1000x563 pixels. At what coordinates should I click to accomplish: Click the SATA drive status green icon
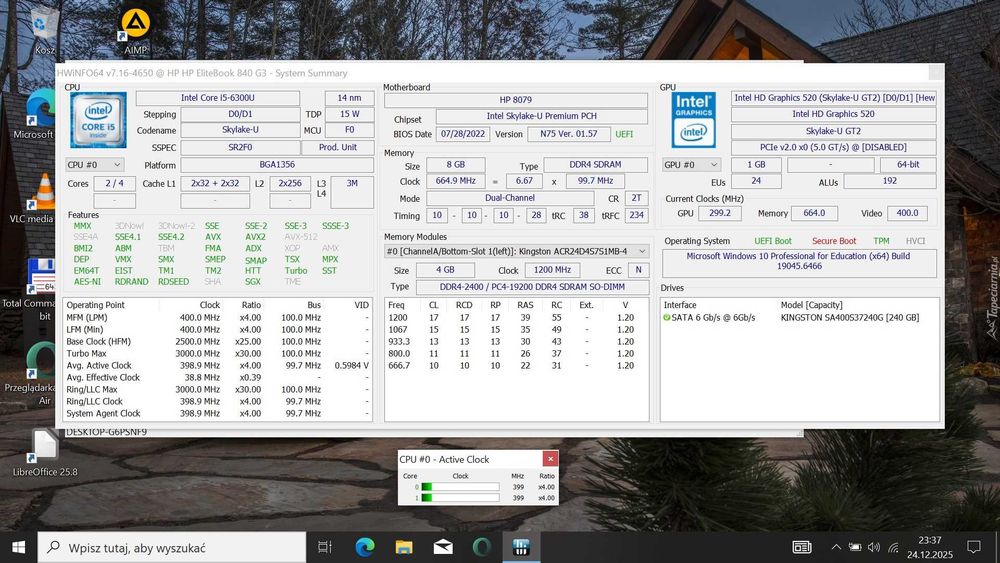pos(666,318)
